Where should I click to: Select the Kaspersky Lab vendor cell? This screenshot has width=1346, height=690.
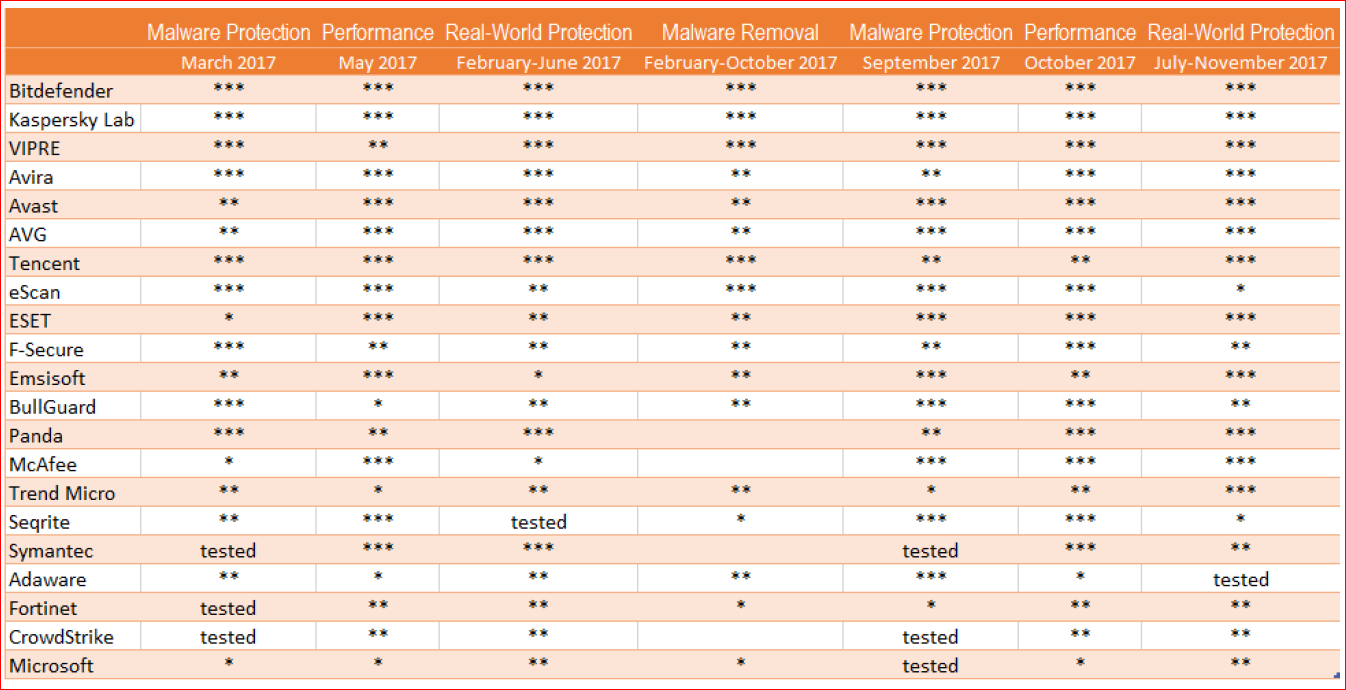pos(71,120)
